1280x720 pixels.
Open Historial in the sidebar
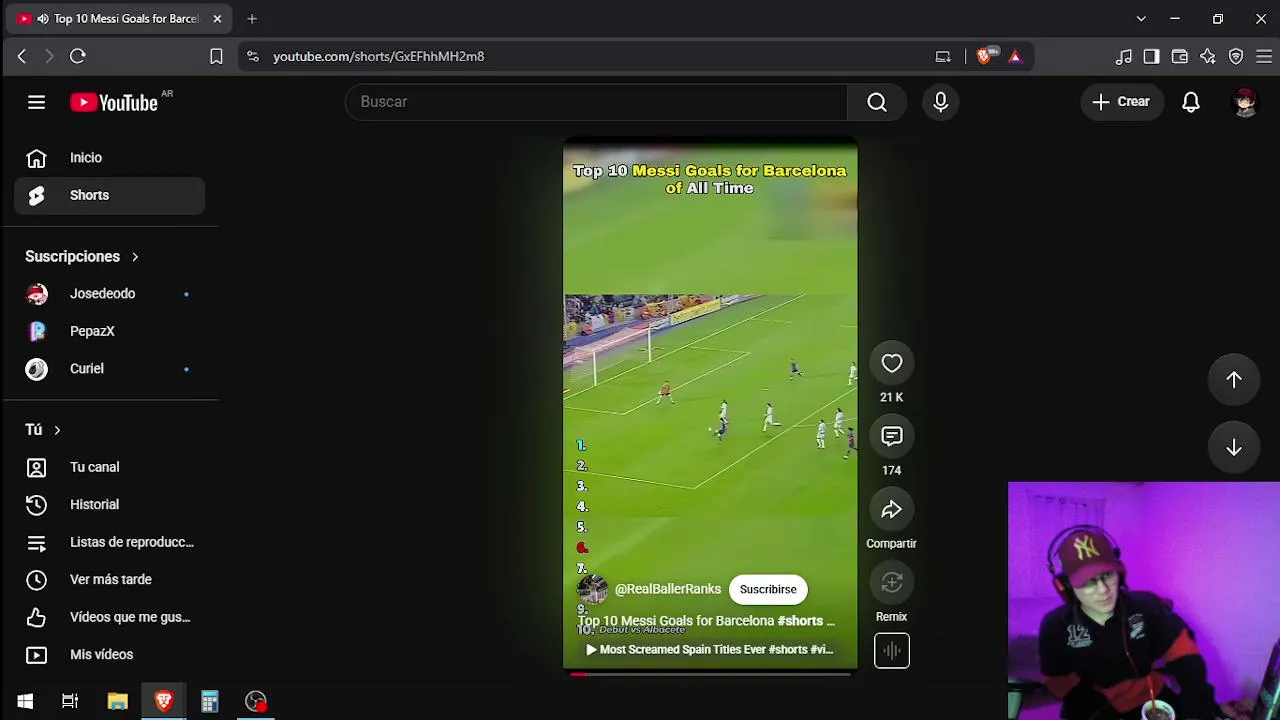click(x=110, y=505)
